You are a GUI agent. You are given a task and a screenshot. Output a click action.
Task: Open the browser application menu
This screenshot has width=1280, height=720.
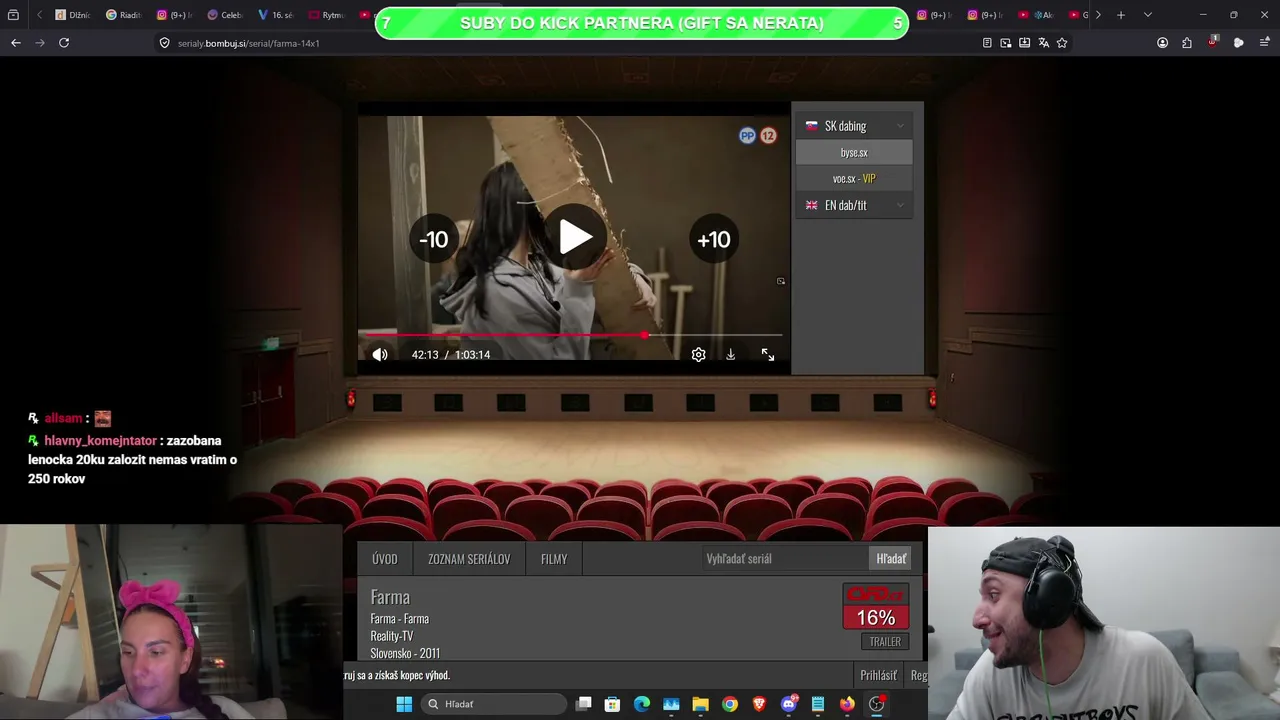(1264, 43)
